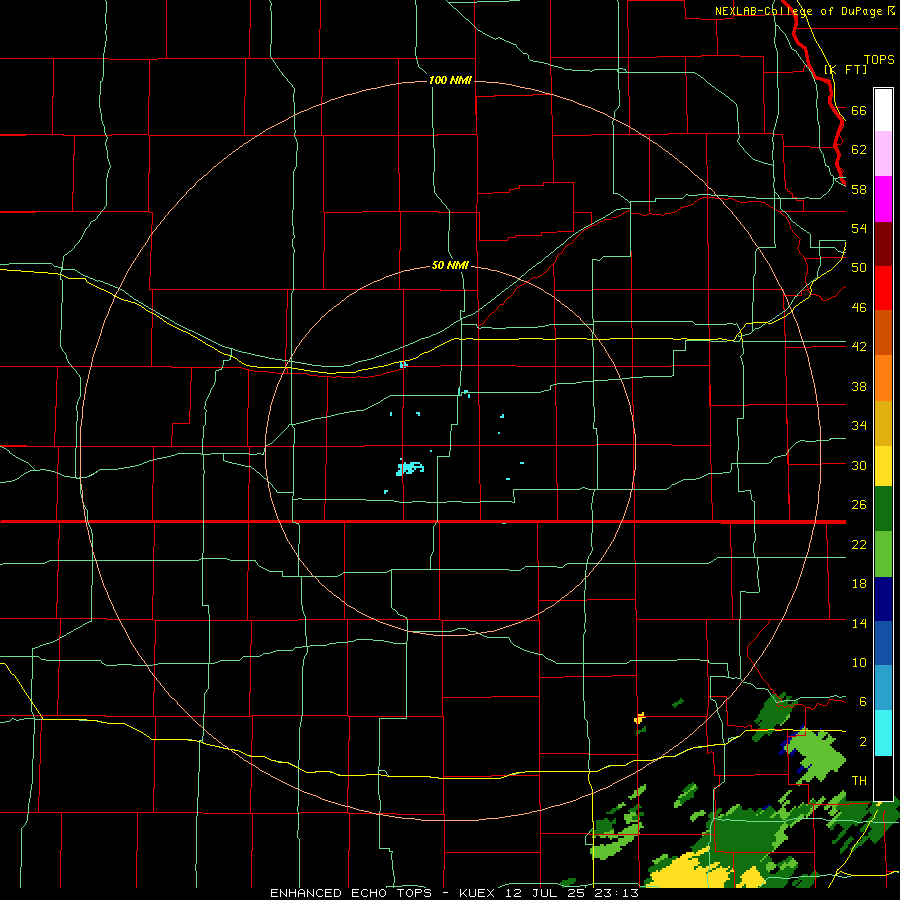
Task: Click the '26' legend value
Action: point(859,505)
